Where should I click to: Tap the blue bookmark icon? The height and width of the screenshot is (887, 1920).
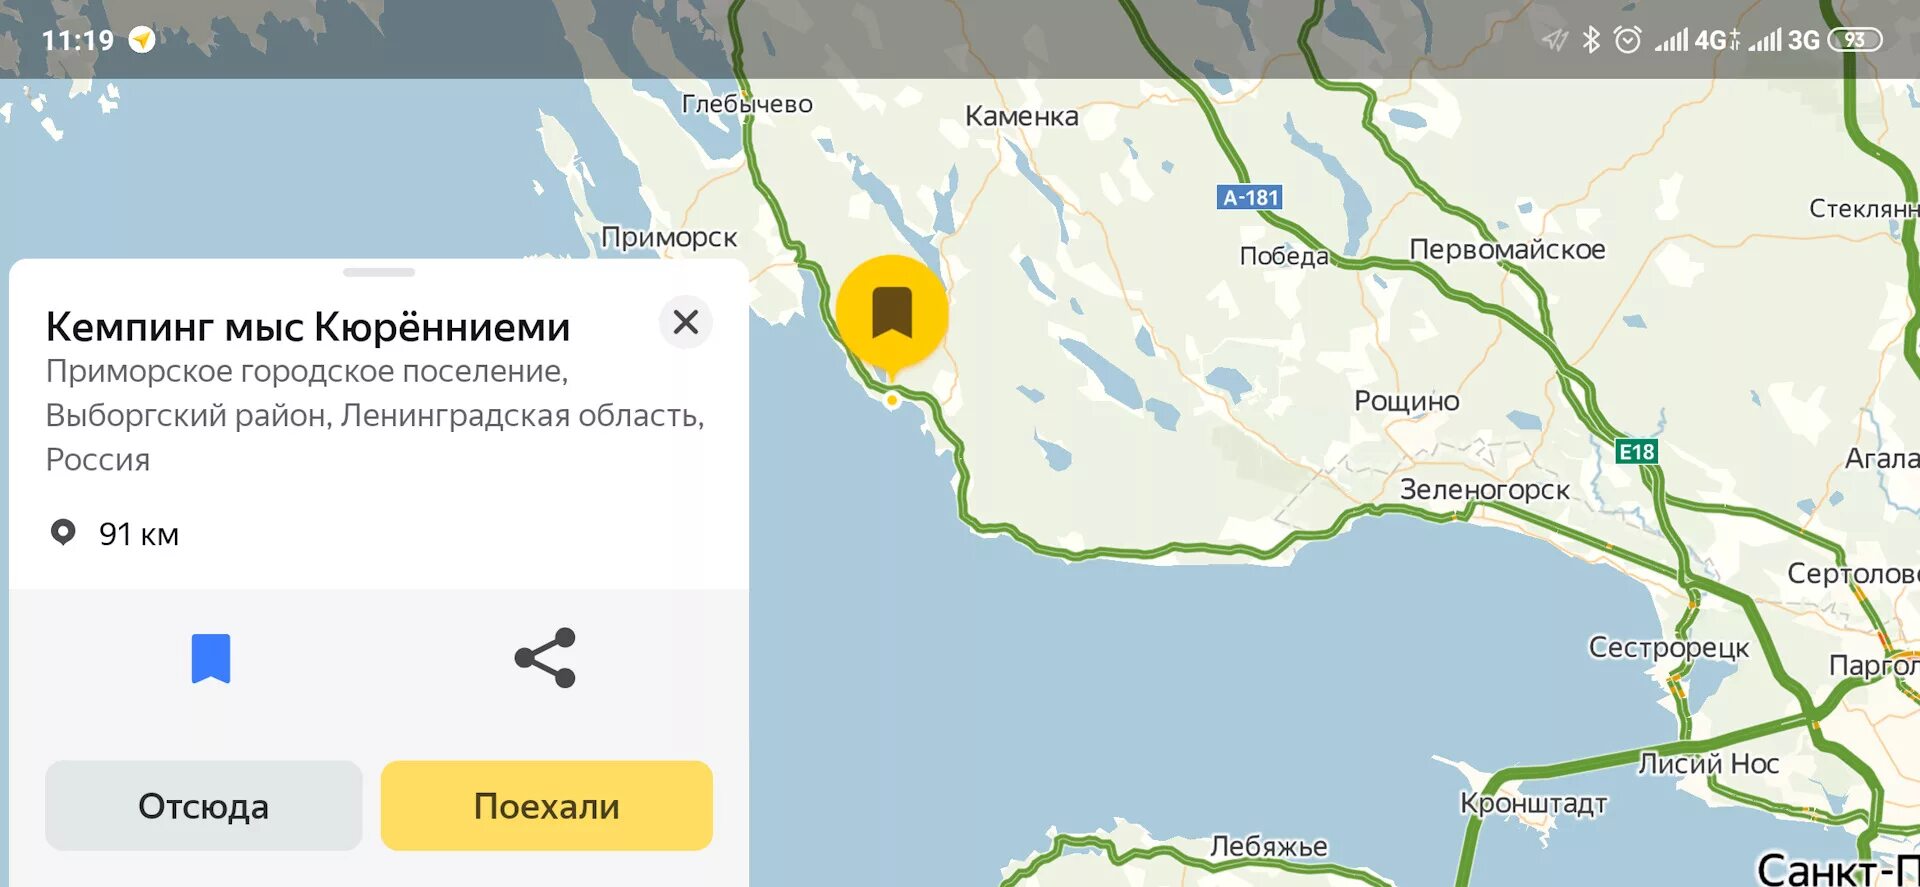point(211,658)
